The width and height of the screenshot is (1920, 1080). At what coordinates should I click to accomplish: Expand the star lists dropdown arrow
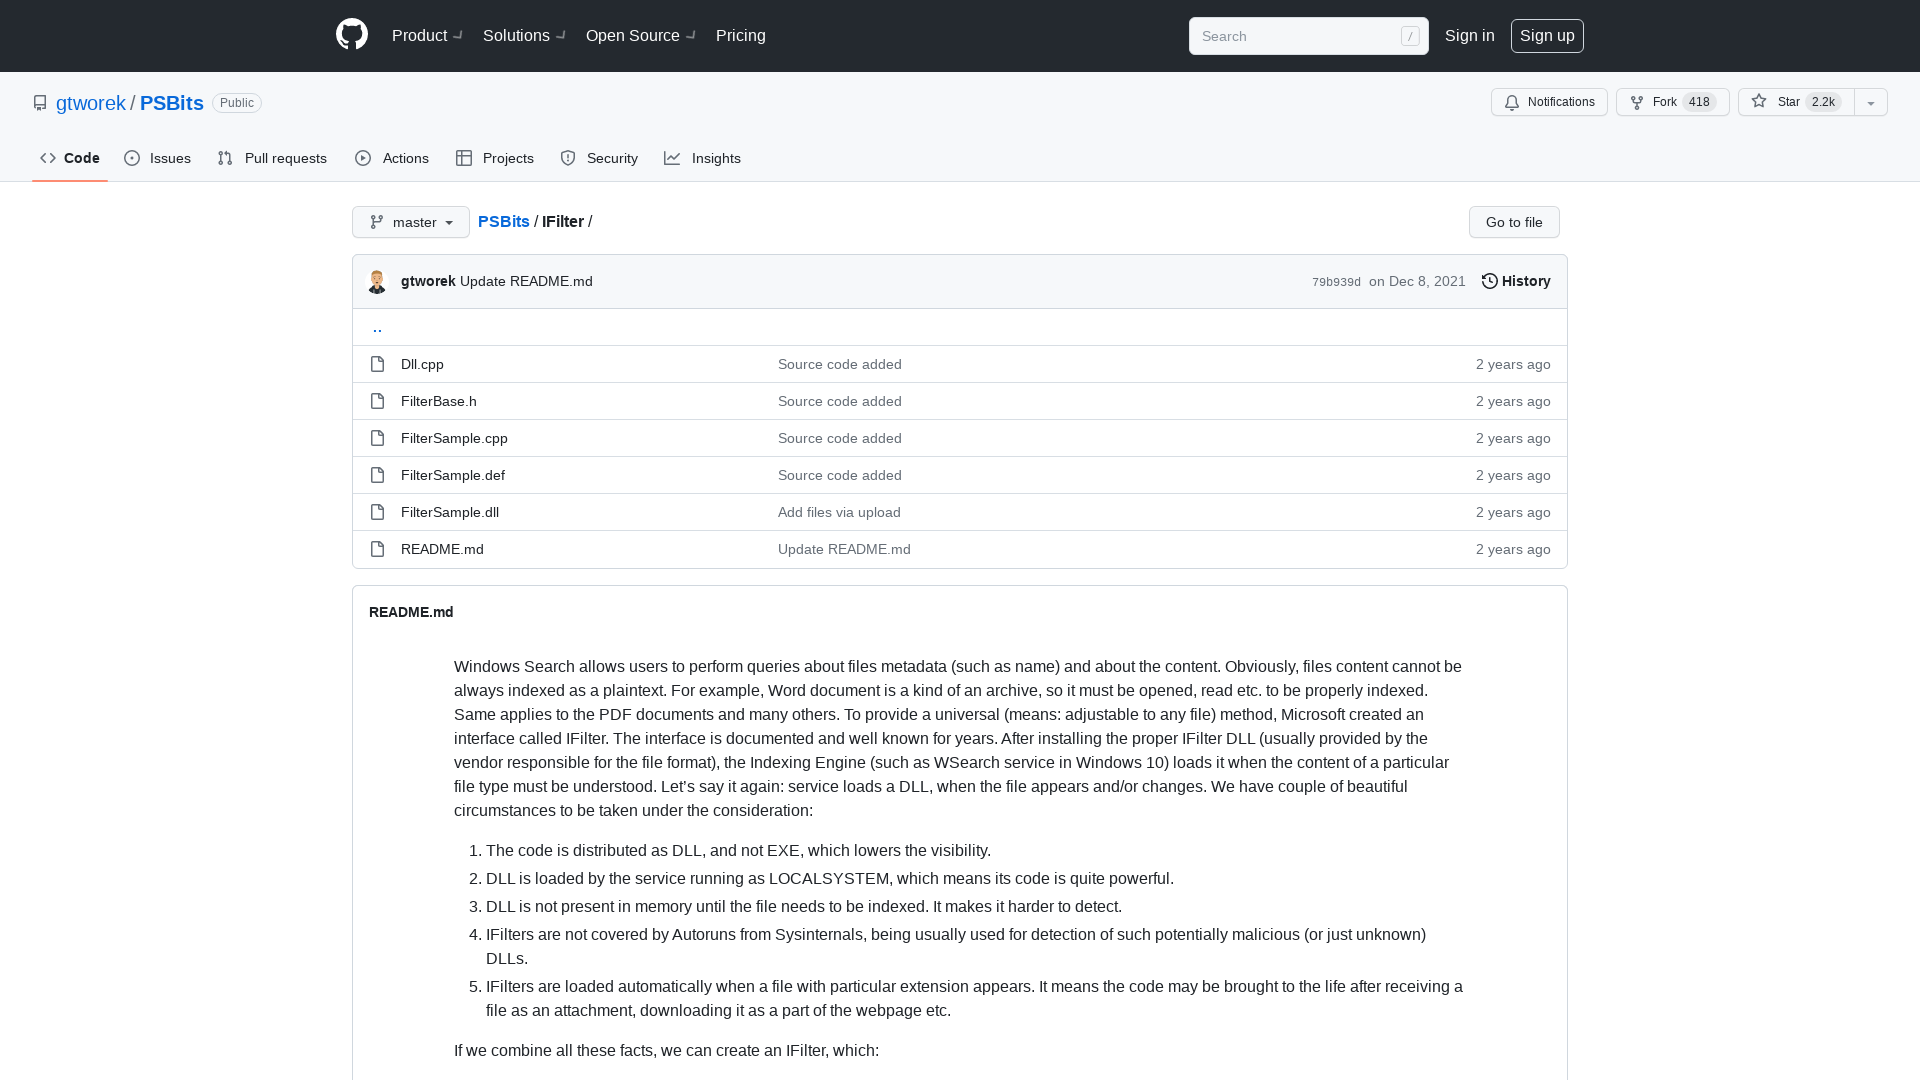pos(1871,102)
